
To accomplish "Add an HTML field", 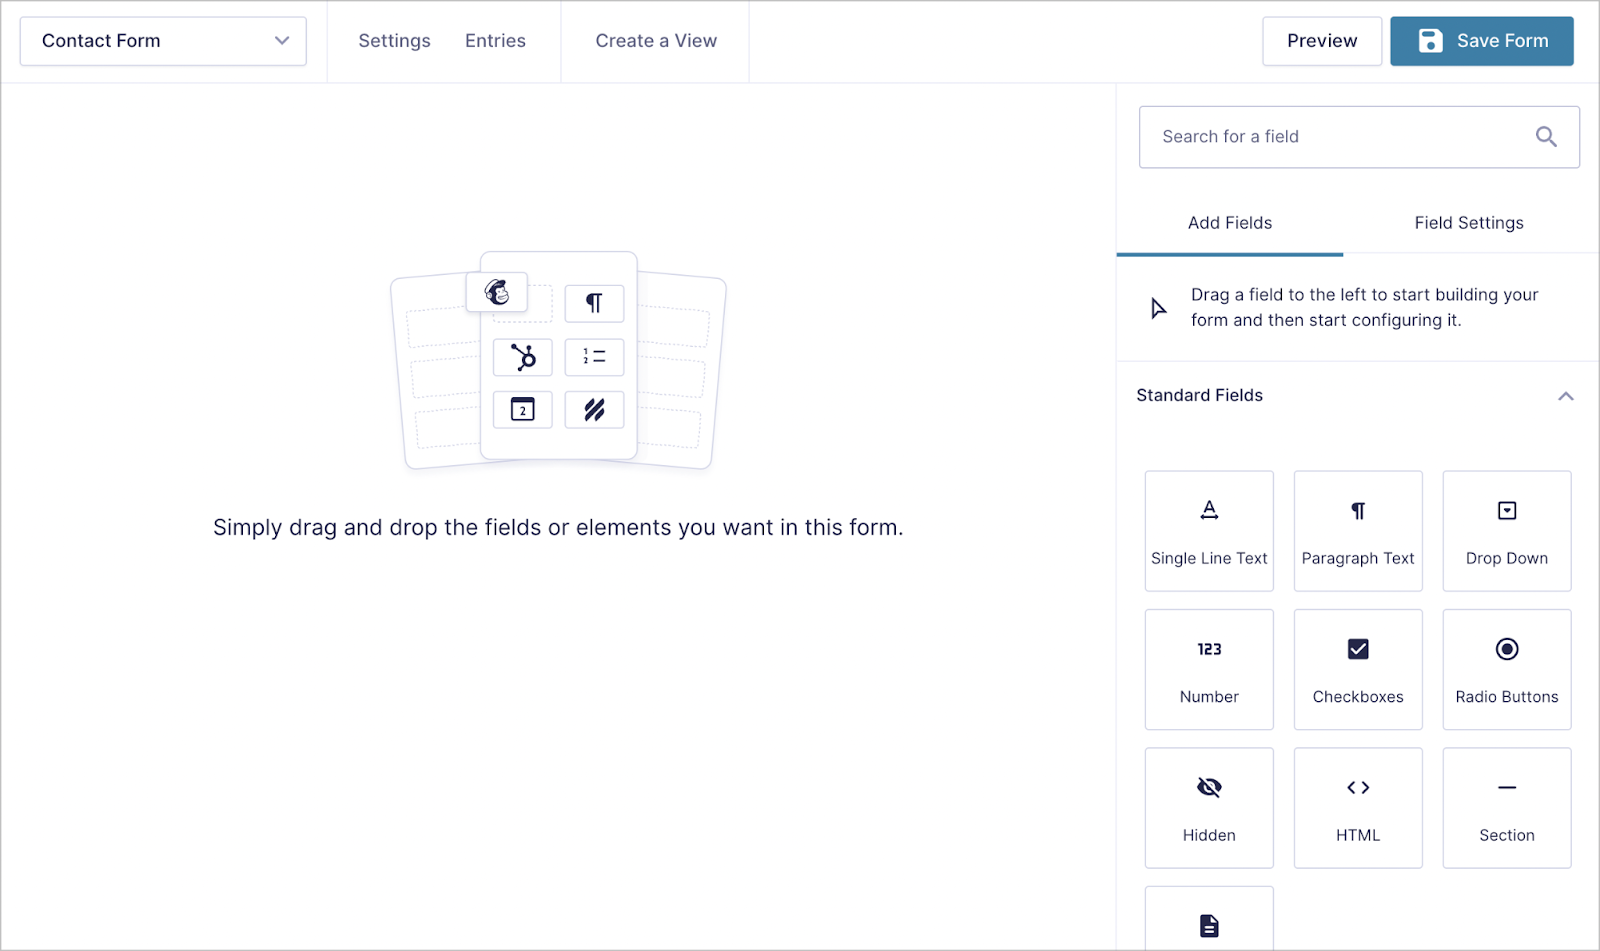I will coord(1357,807).
